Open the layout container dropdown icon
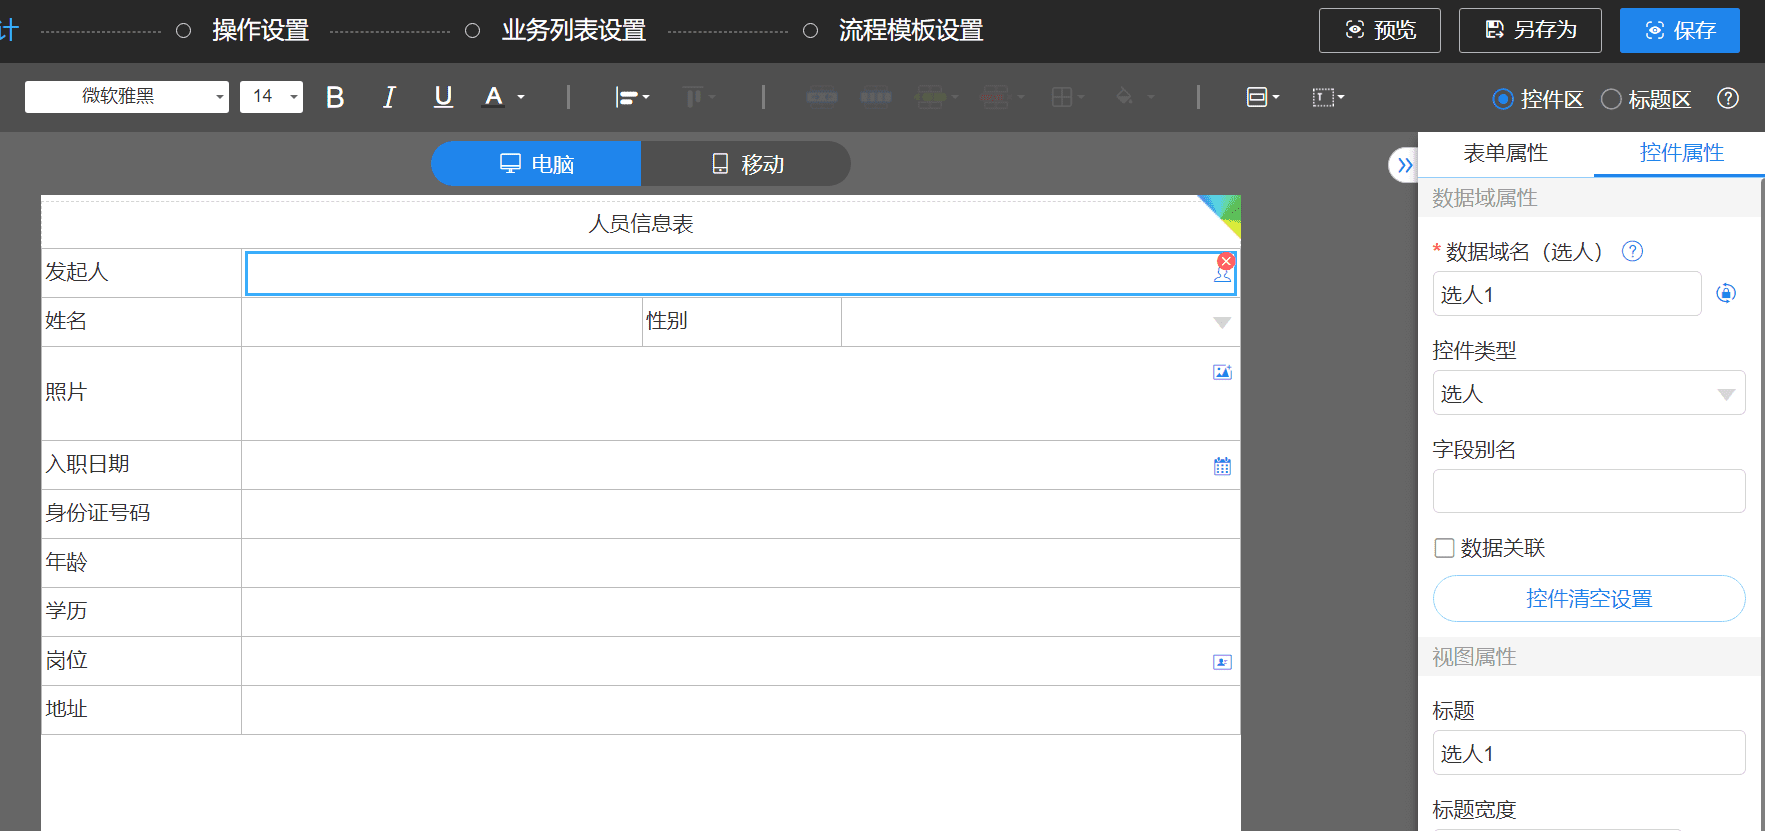 1263,97
